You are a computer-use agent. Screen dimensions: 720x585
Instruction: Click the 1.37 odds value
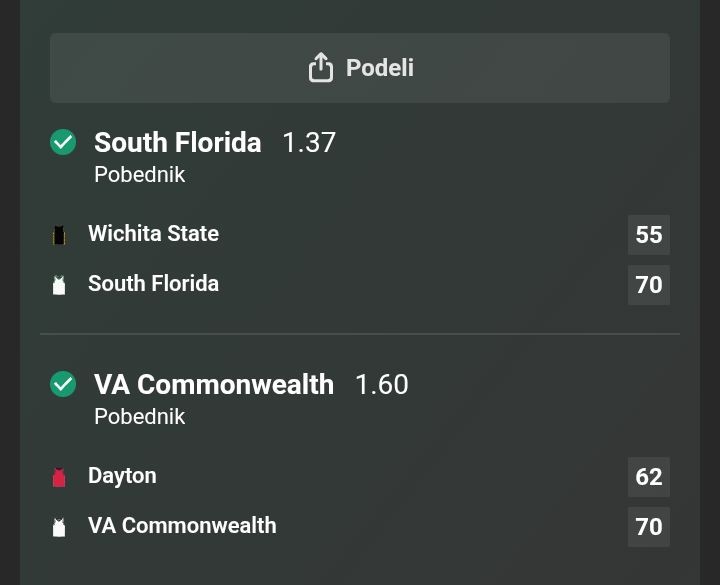[x=309, y=142]
